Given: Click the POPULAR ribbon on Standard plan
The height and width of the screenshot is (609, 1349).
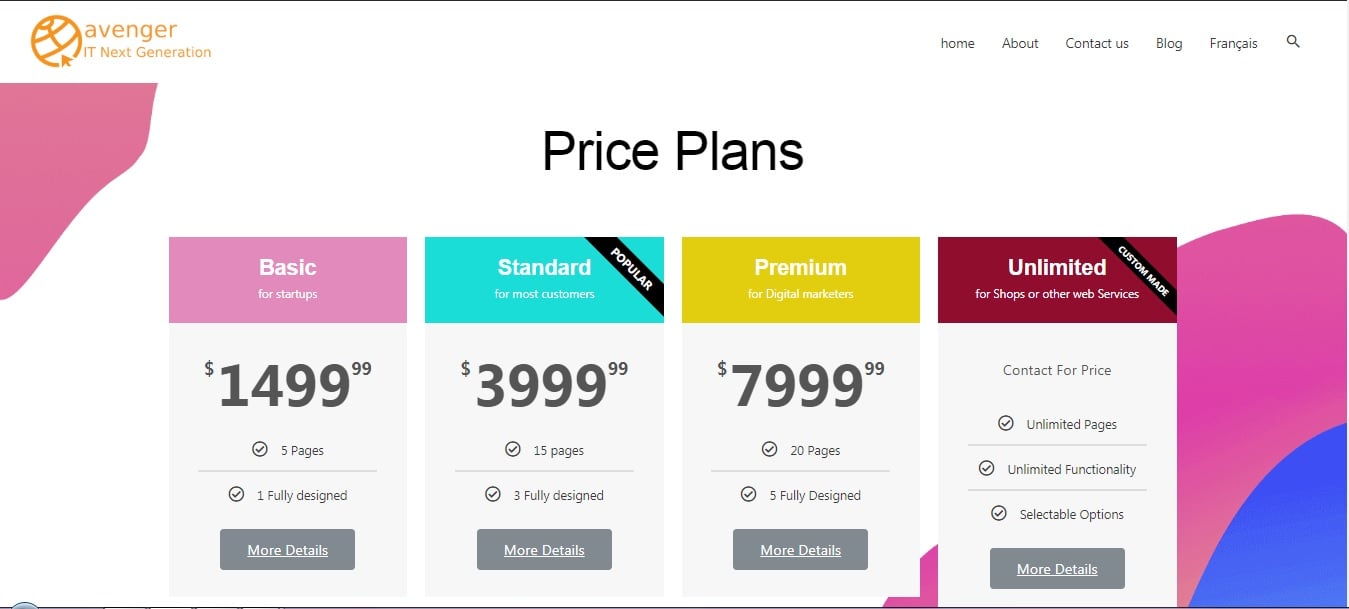Looking at the screenshot, I should click(x=632, y=269).
